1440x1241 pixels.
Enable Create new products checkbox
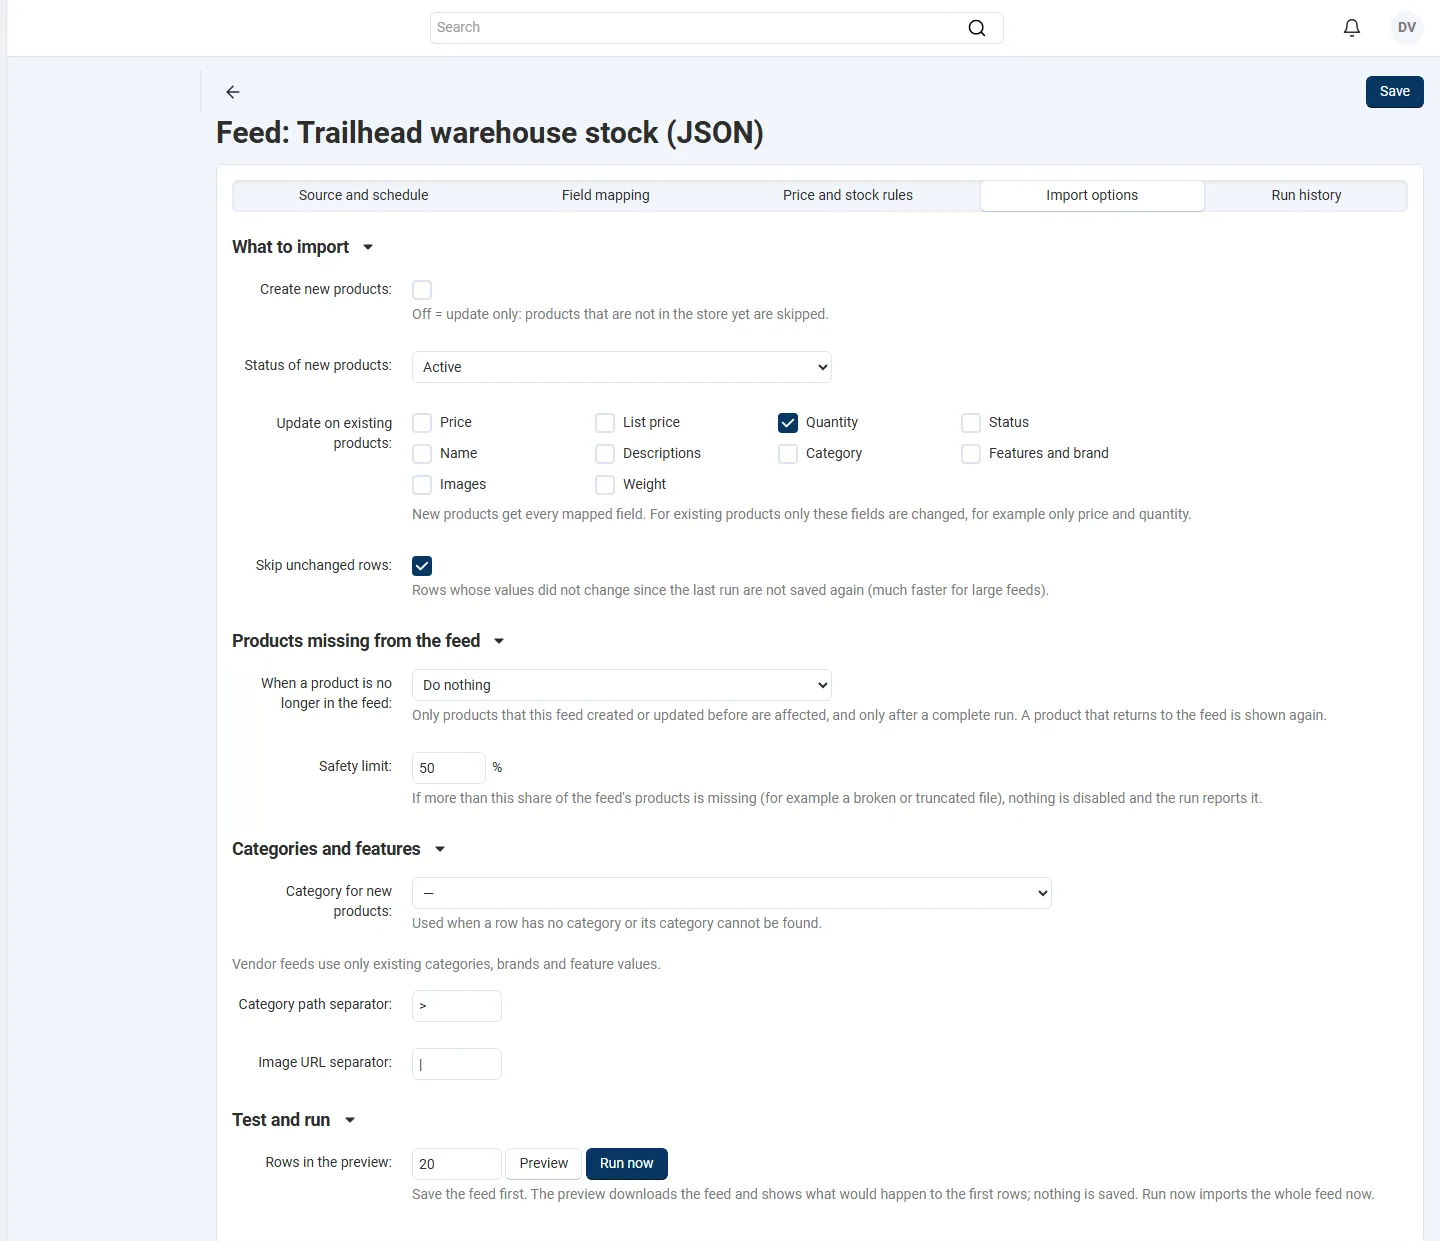[422, 290]
